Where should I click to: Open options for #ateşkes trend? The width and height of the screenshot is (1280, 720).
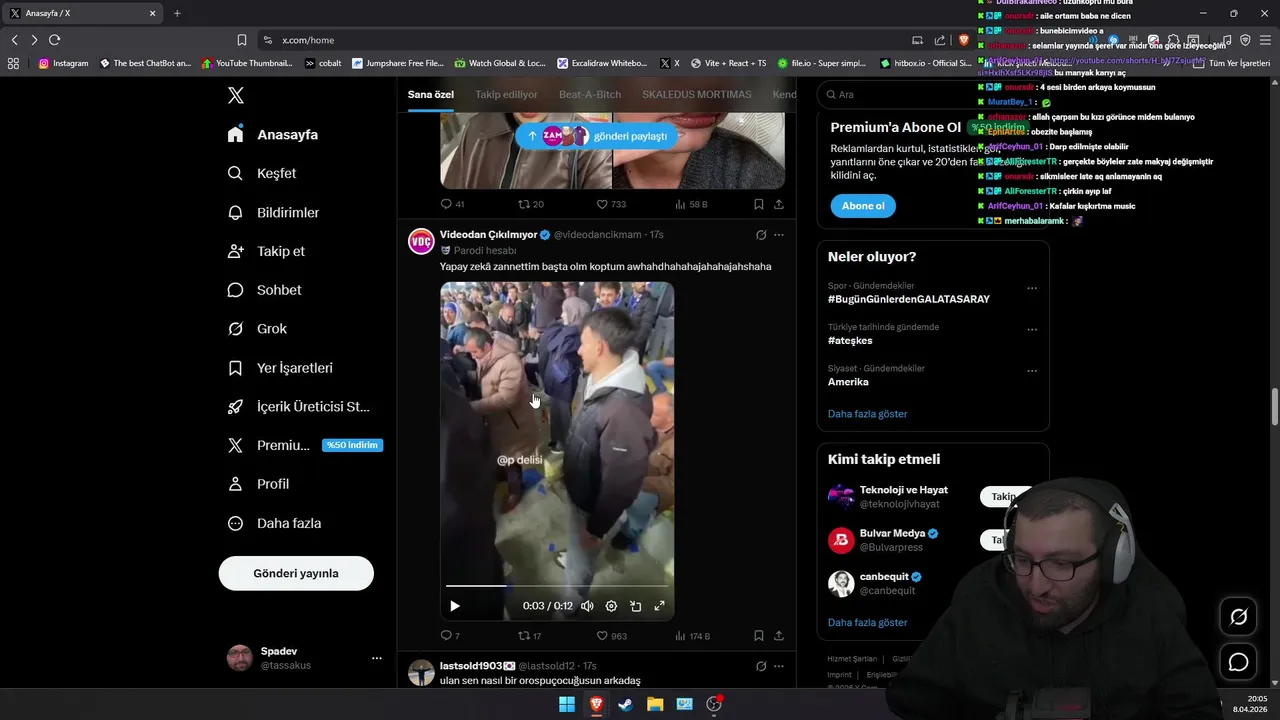(x=1032, y=330)
